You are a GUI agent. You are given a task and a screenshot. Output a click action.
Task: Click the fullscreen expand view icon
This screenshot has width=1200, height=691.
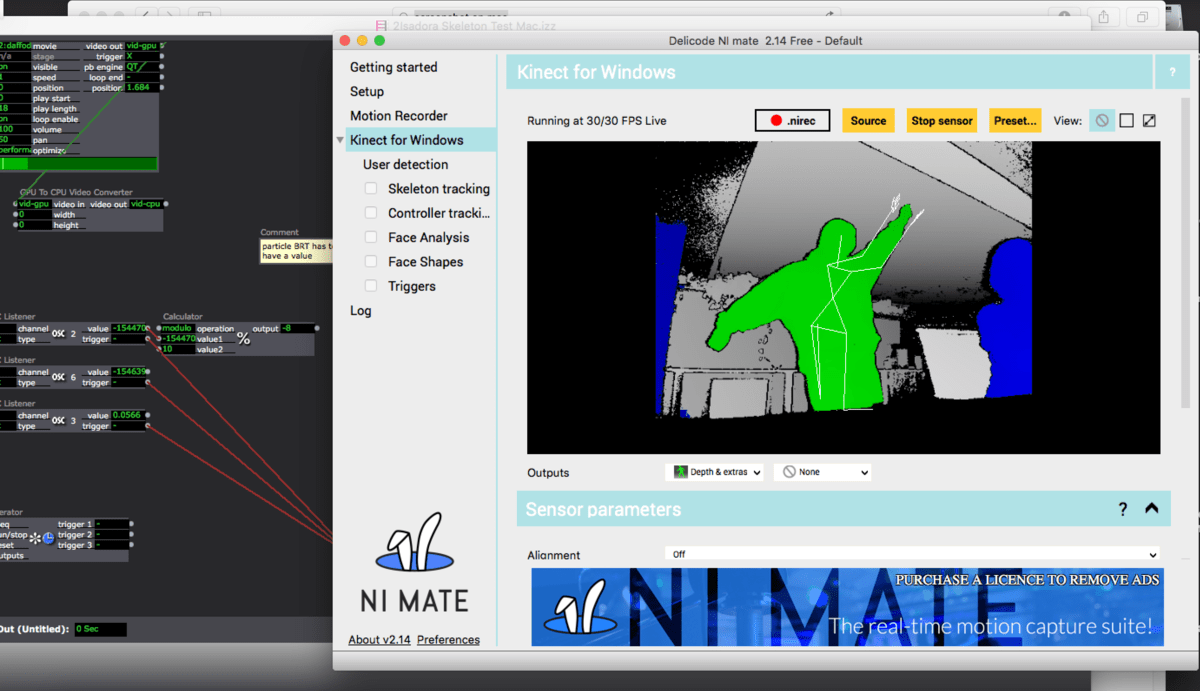1149,121
